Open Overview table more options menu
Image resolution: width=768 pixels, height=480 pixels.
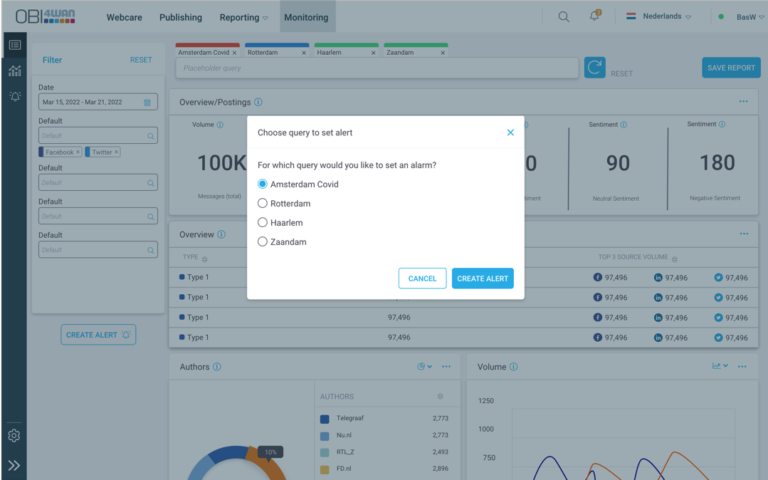click(x=744, y=234)
